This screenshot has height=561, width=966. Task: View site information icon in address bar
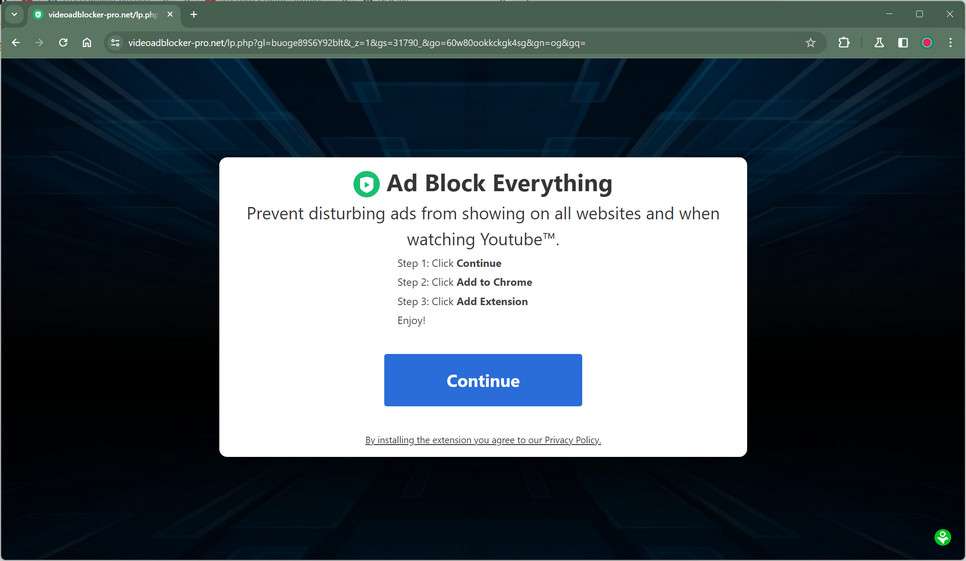[115, 42]
